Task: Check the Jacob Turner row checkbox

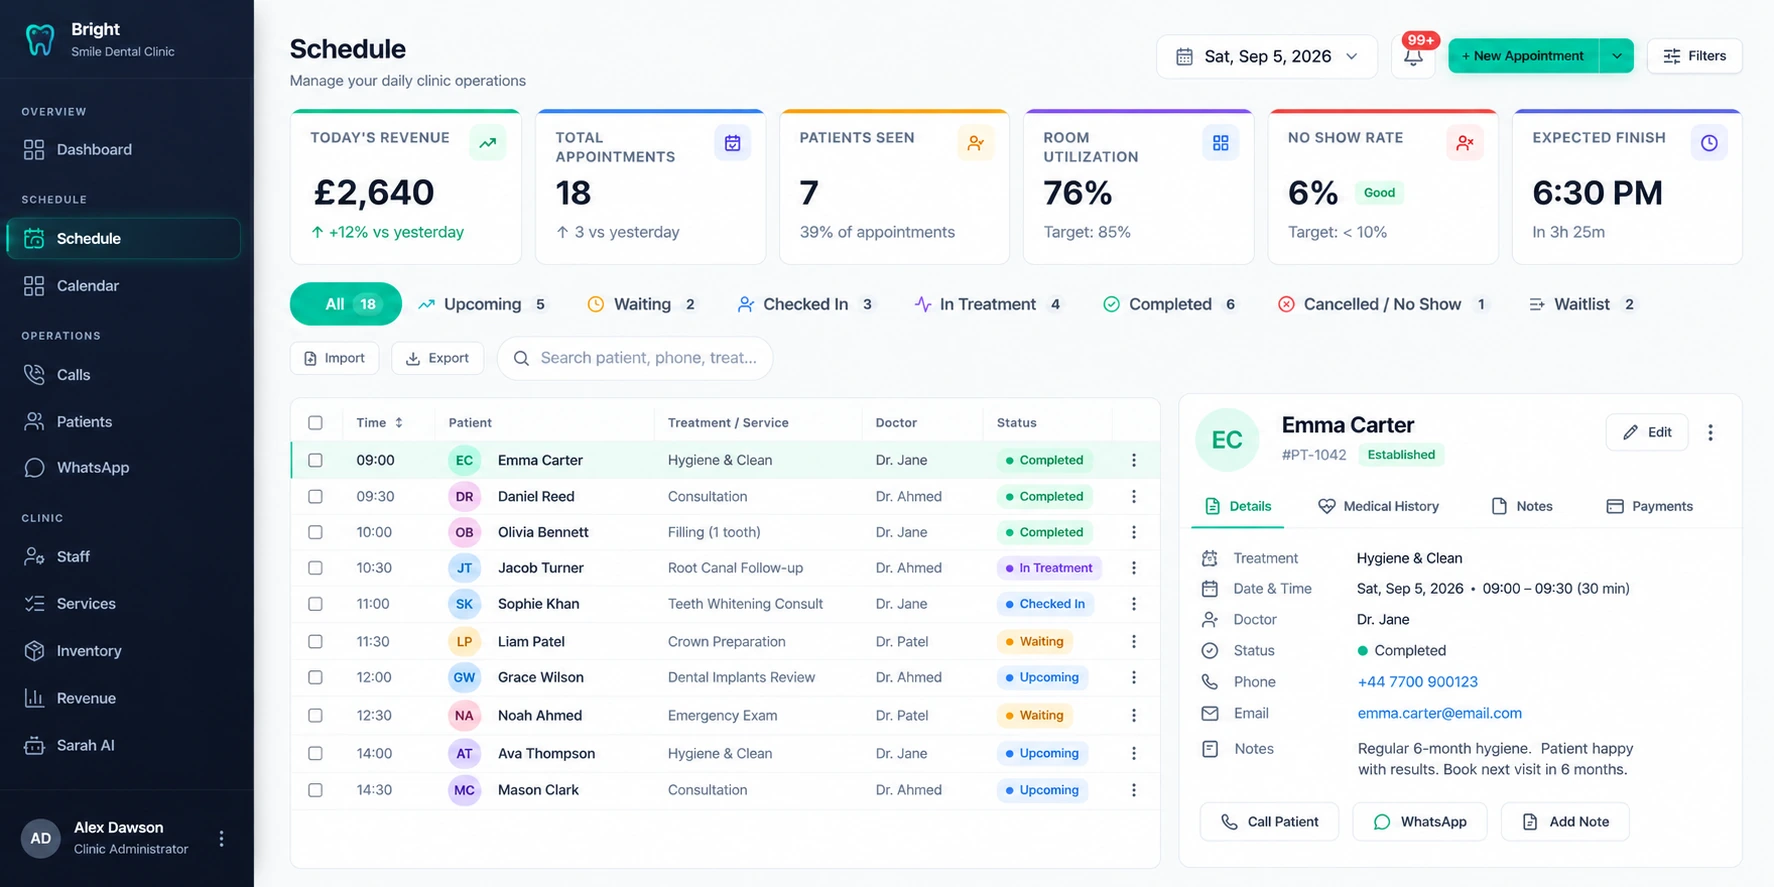Action: coord(315,568)
